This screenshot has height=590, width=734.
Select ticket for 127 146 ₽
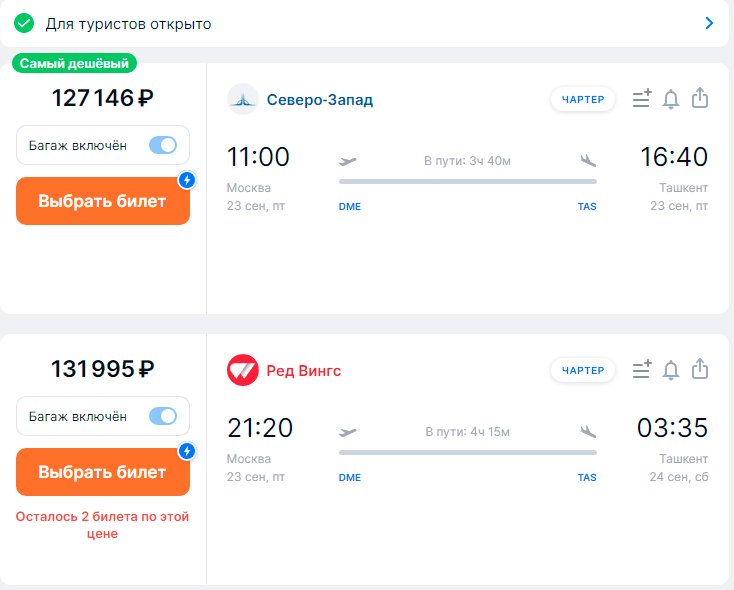pos(103,201)
